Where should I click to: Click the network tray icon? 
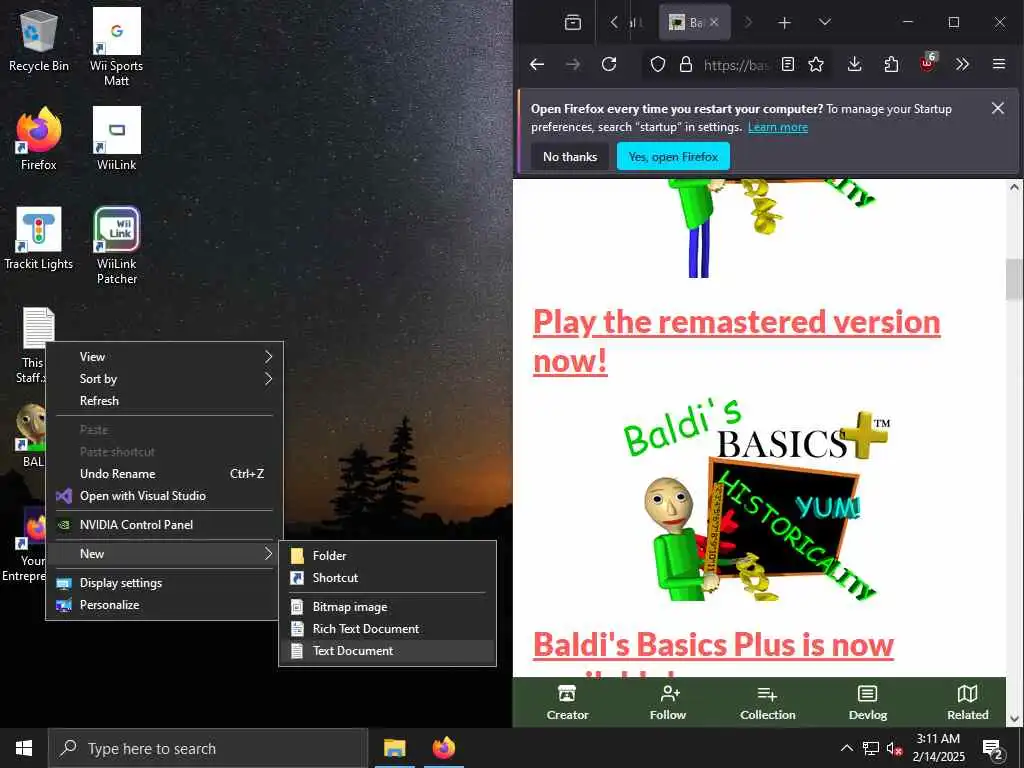click(x=871, y=749)
